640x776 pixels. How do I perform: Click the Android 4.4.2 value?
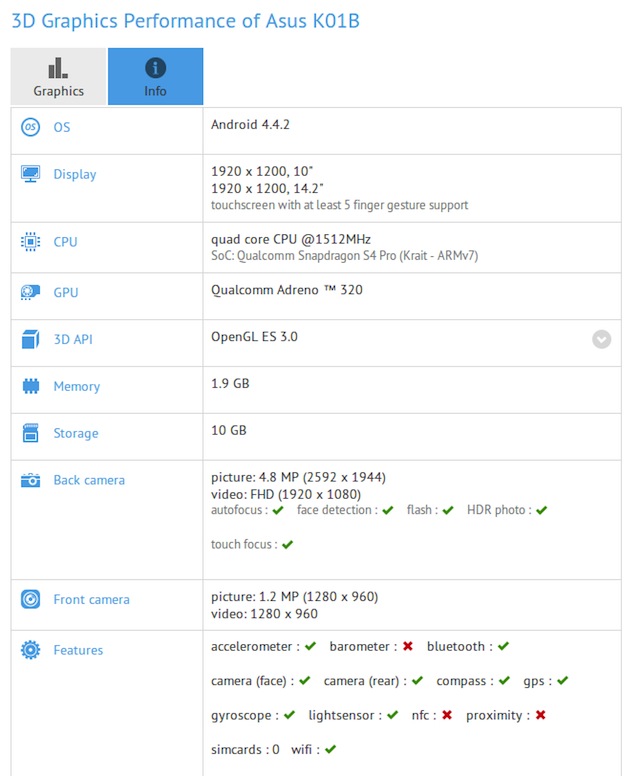(x=250, y=125)
